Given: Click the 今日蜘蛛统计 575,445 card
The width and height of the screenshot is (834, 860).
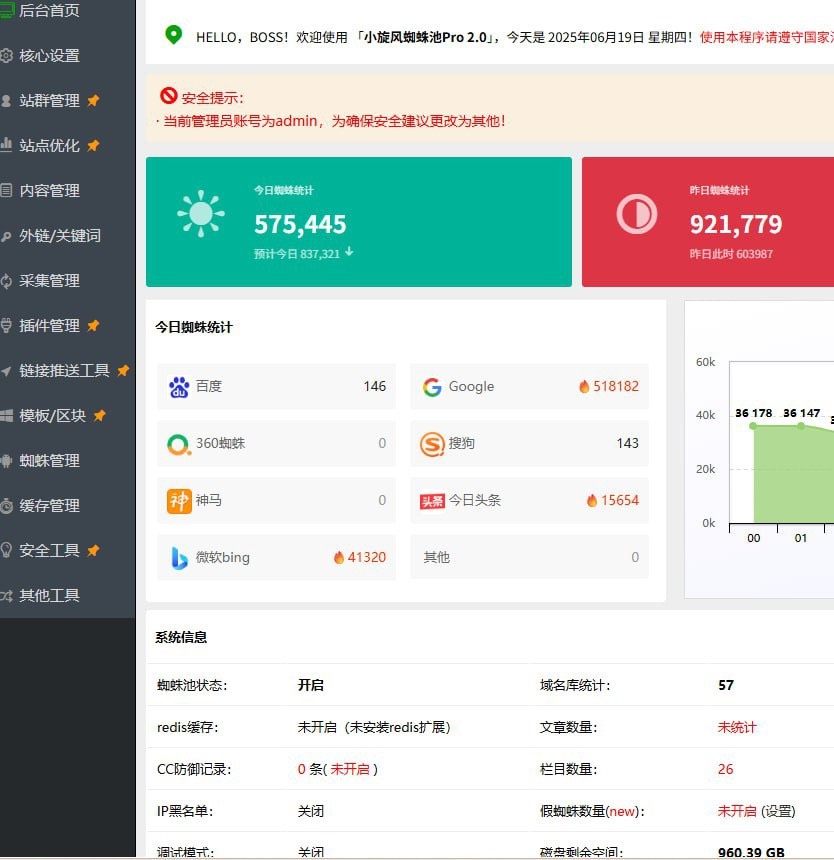Looking at the screenshot, I should coord(359,222).
